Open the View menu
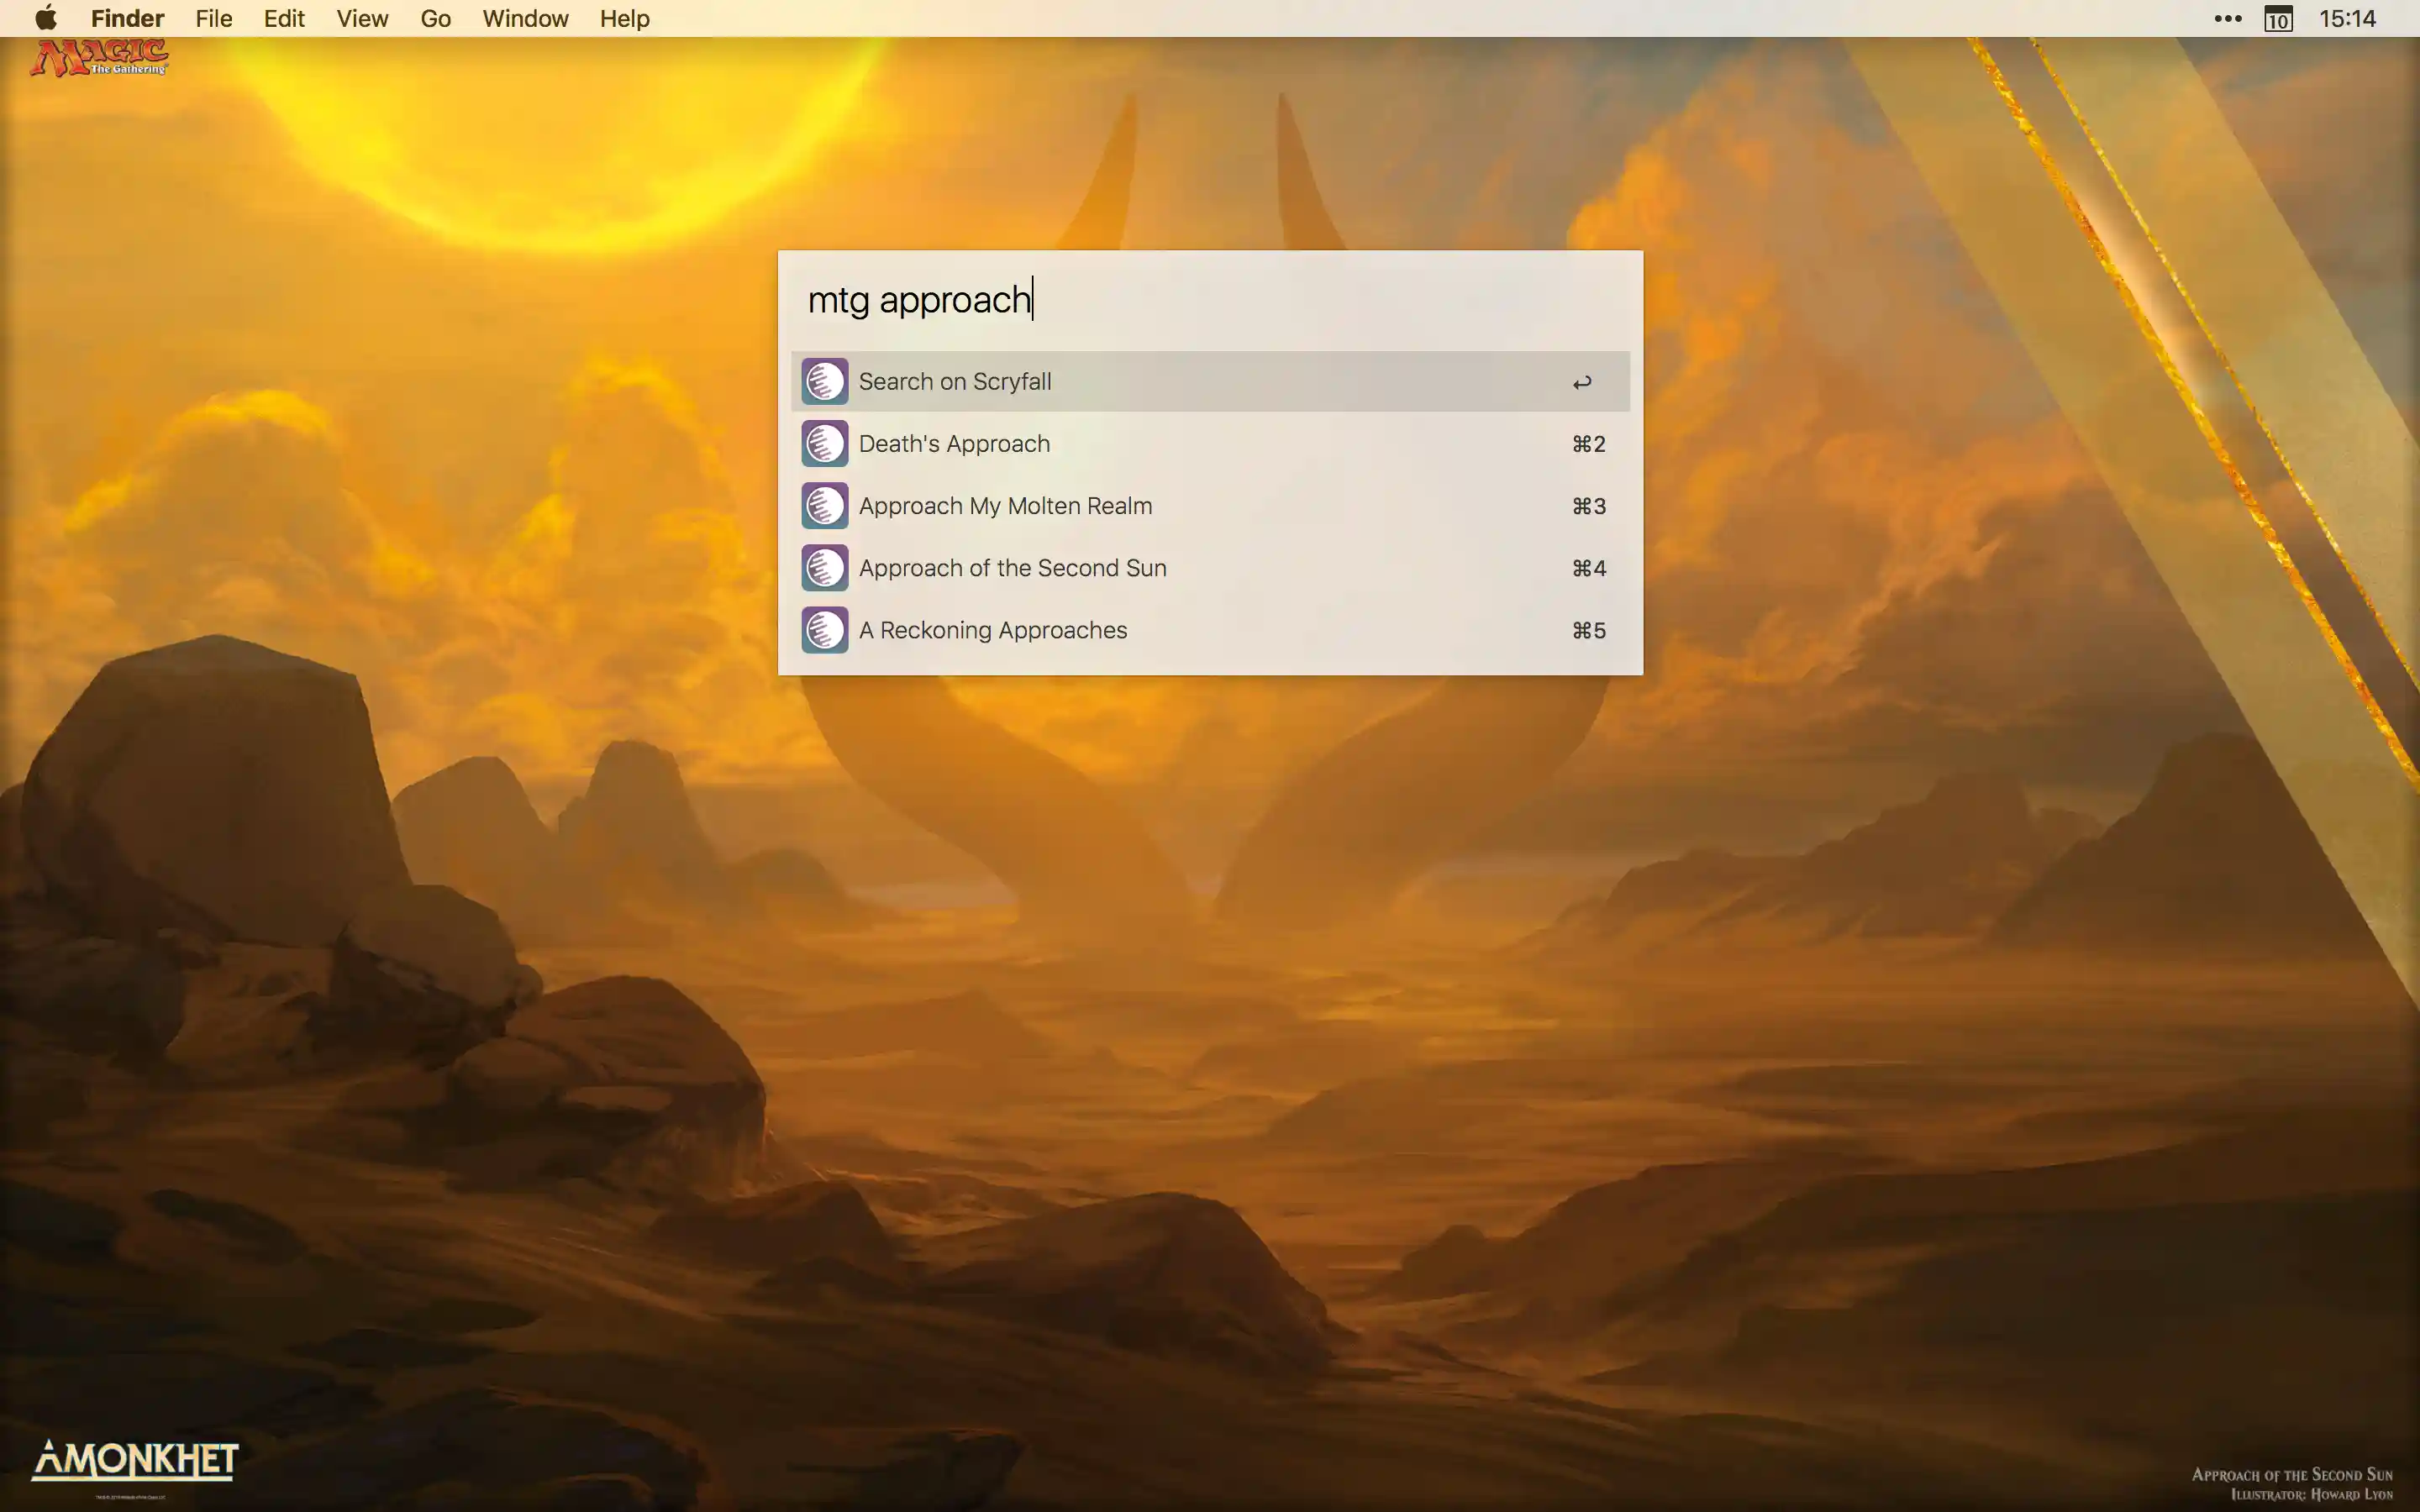Screen dimensions: 2420x1512 (x=362, y=18)
